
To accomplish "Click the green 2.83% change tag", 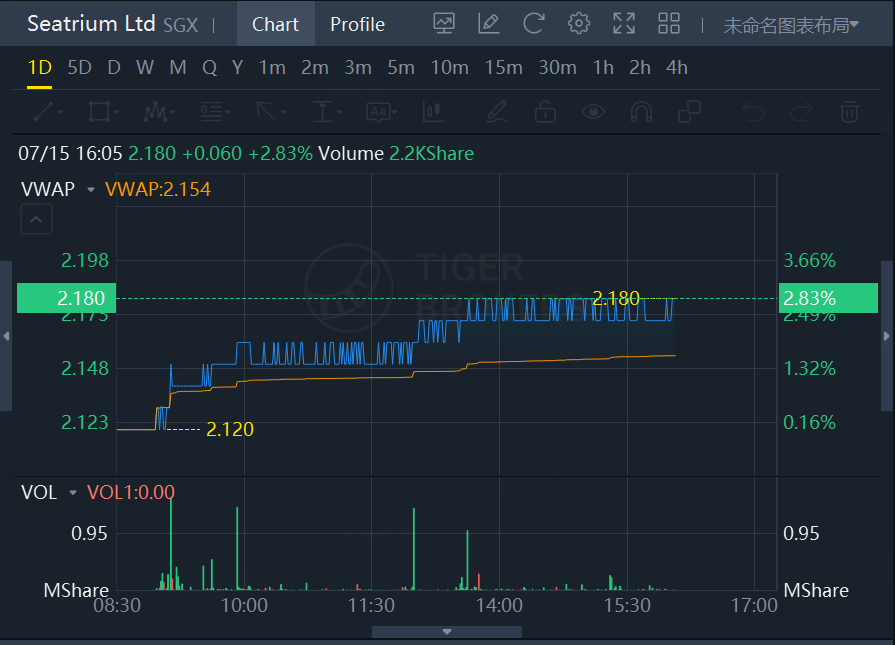I will 828,298.
